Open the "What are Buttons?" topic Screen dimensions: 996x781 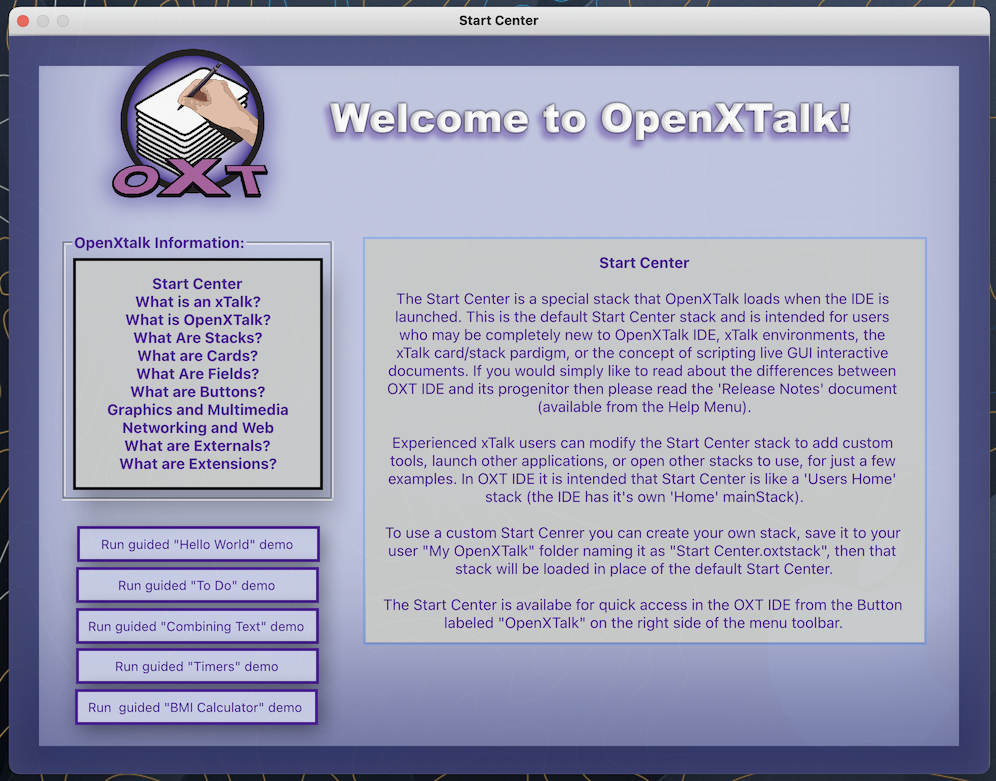pyautogui.click(x=198, y=392)
